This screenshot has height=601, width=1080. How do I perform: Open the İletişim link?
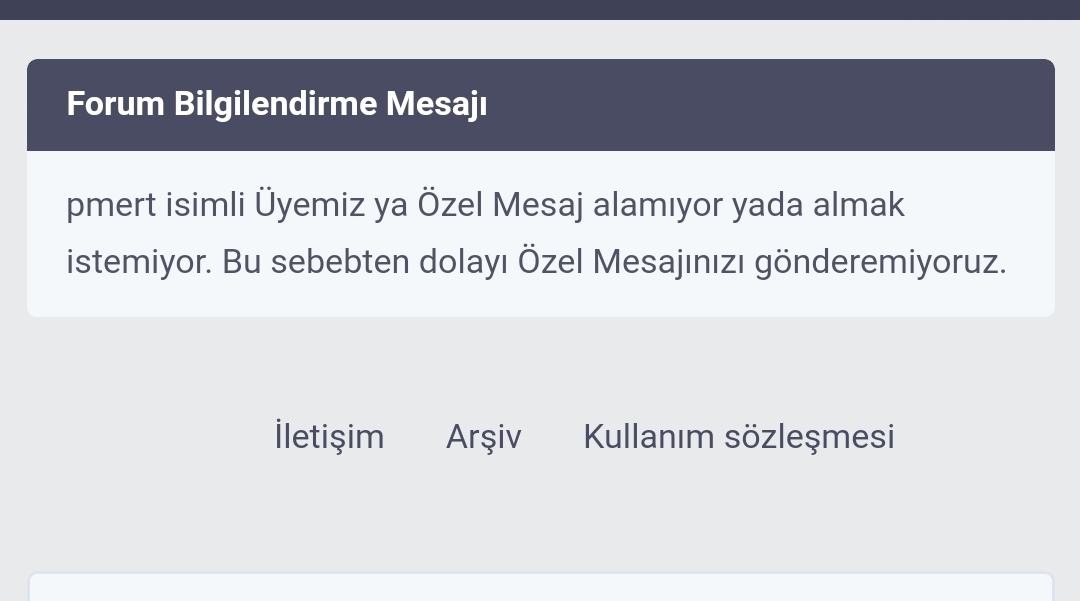click(329, 437)
